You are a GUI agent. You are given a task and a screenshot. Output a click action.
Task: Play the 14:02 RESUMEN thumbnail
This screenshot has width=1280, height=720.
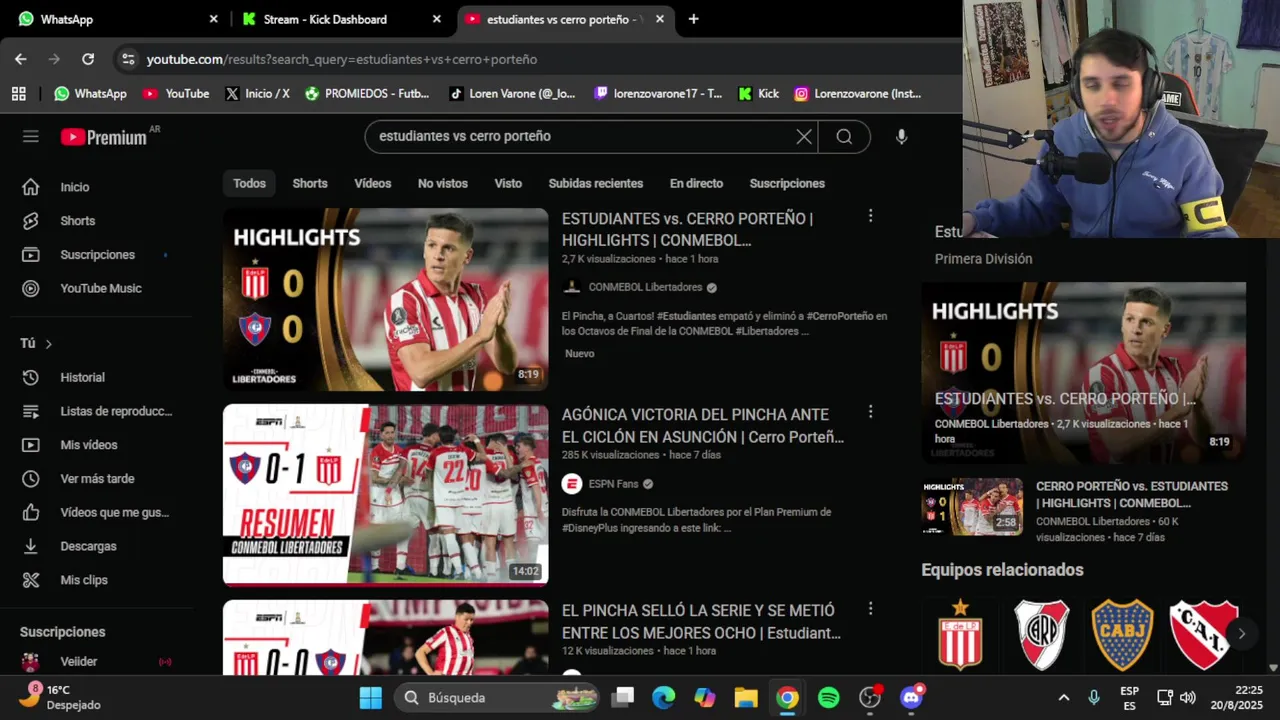click(385, 495)
